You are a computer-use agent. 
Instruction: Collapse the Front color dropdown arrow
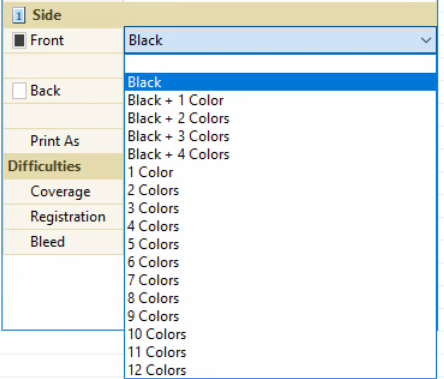[426, 40]
